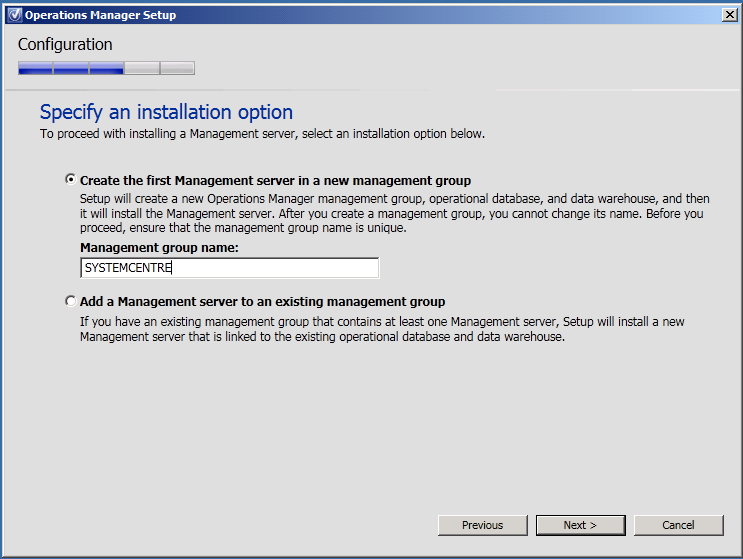743x559 pixels.
Task: Click the 'Setup will create a new' description
Action: [395, 213]
